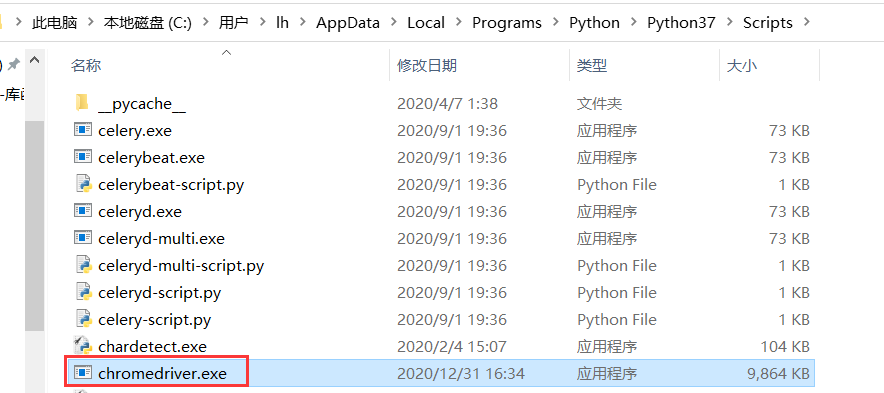Click the navigation pane scrollbar thumb
The height and width of the screenshot is (393, 884).
[x=34, y=226]
